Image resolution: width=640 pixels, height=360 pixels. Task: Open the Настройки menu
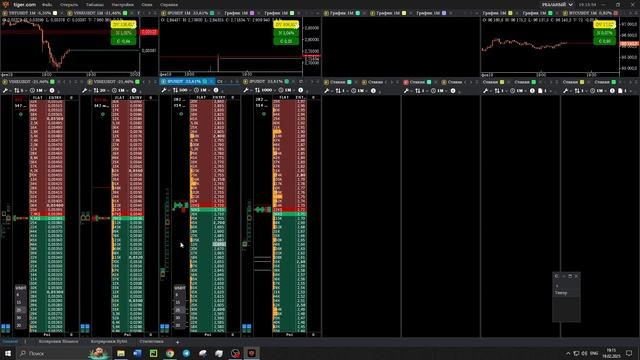point(122,4)
